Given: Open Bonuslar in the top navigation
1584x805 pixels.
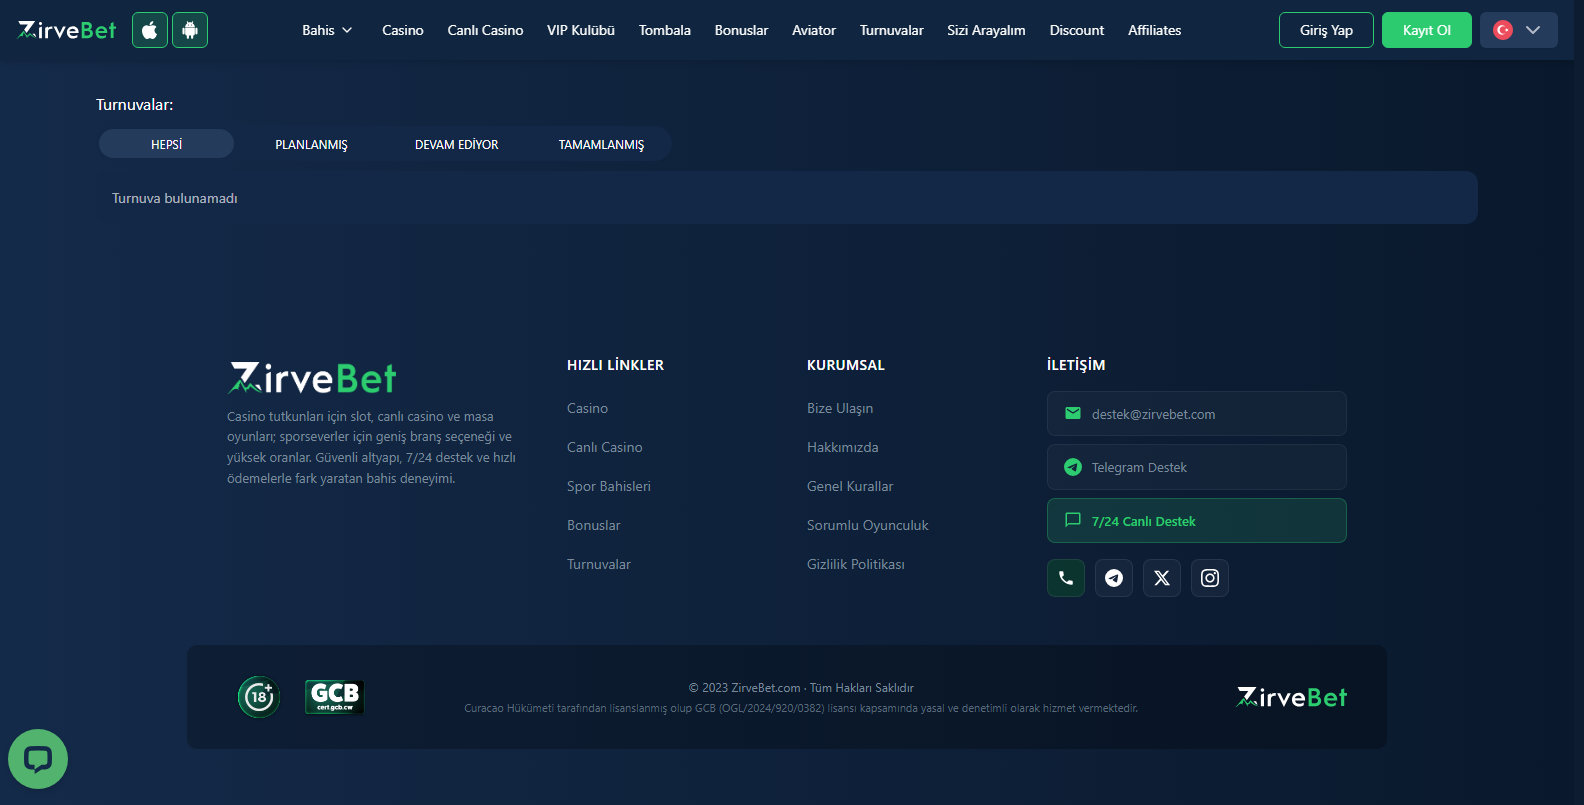Looking at the screenshot, I should (x=742, y=30).
